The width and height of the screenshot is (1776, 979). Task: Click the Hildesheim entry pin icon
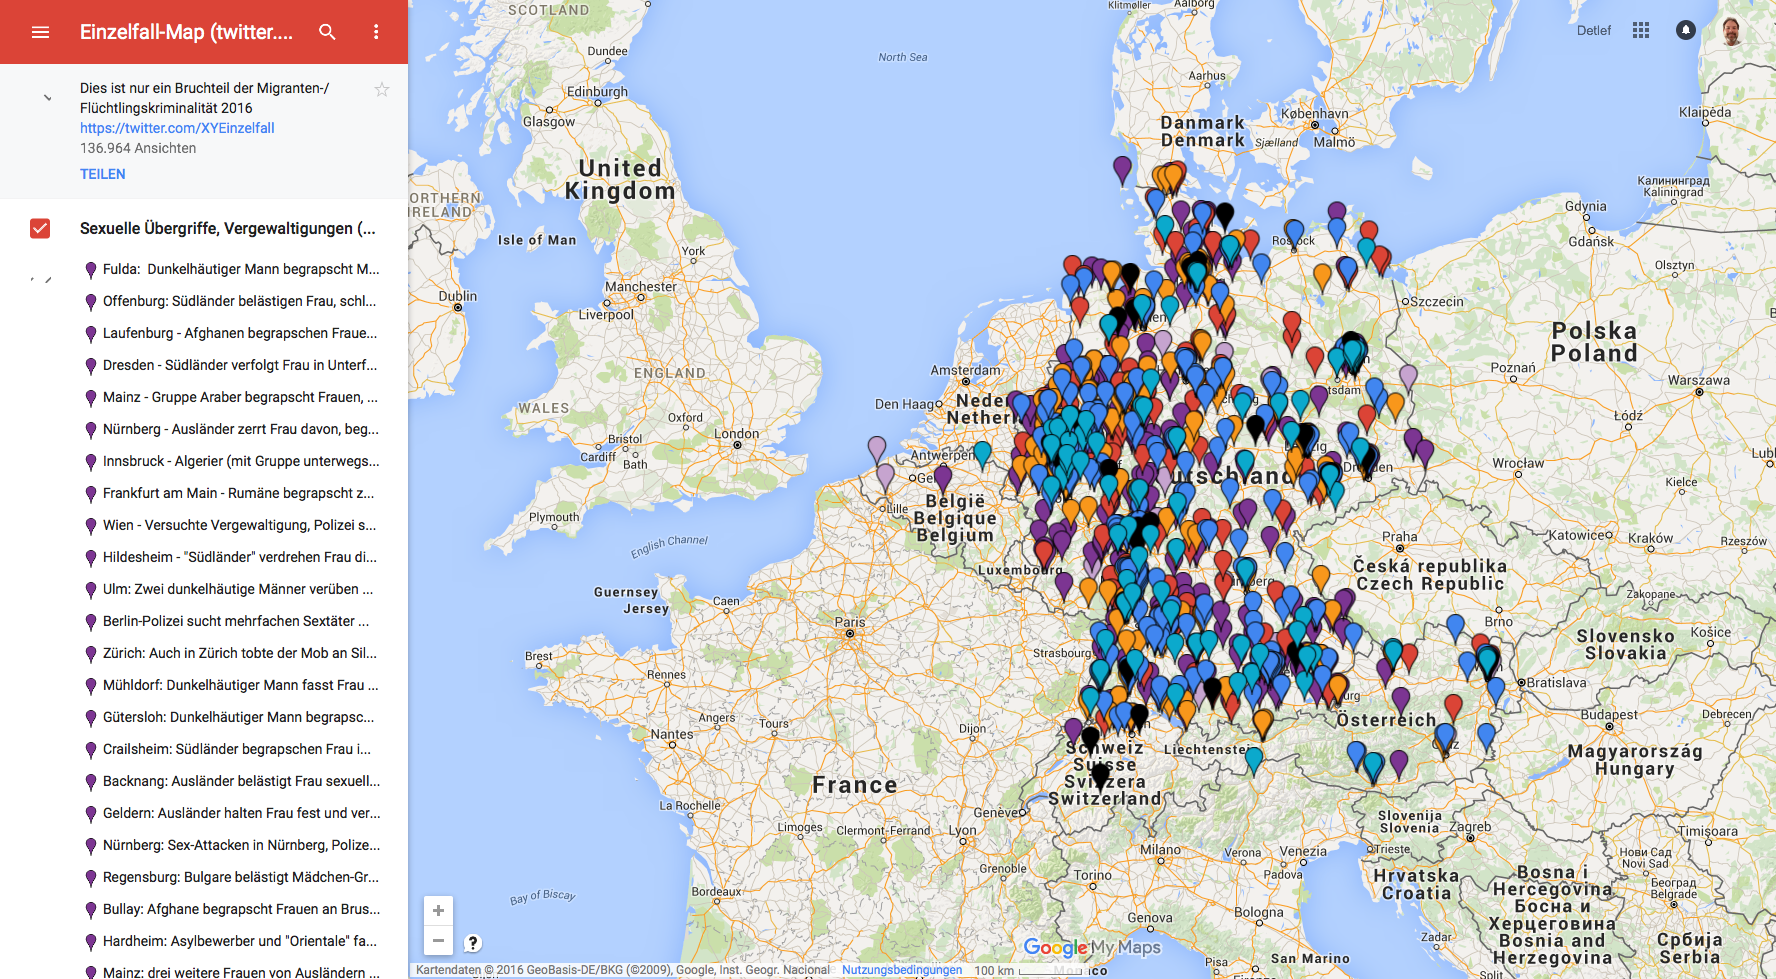pos(91,558)
